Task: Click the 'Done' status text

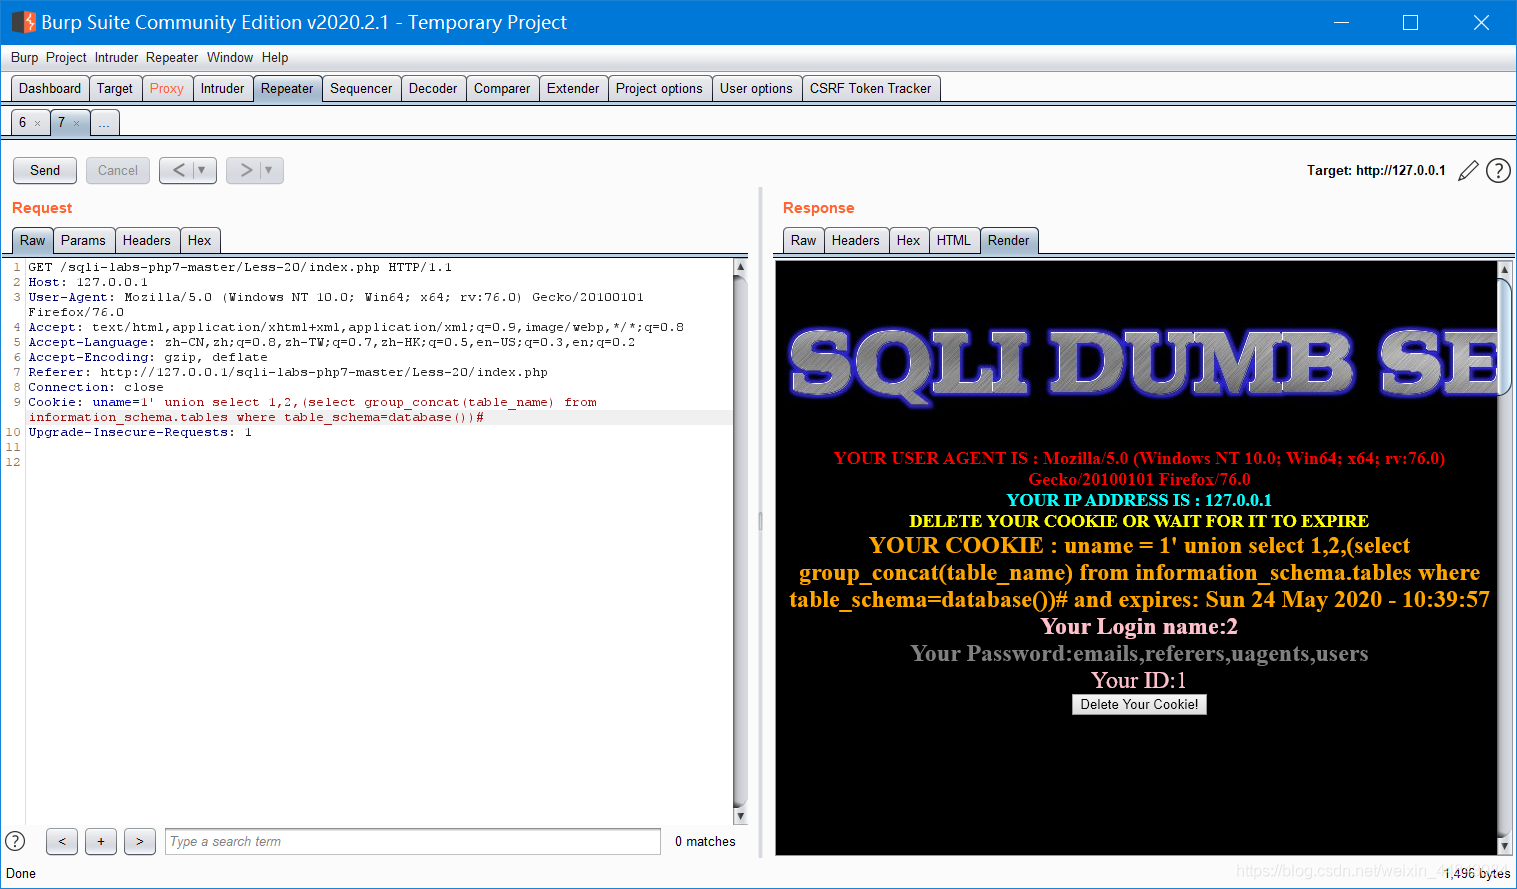Action: tap(21, 873)
